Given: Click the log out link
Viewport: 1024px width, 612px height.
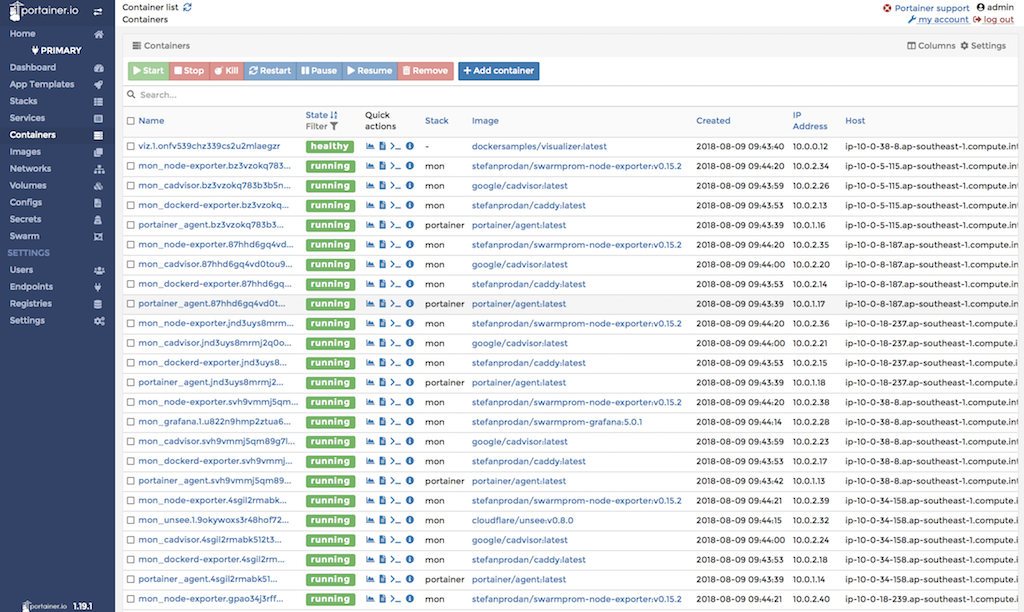Looking at the screenshot, I should [x=999, y=20].
